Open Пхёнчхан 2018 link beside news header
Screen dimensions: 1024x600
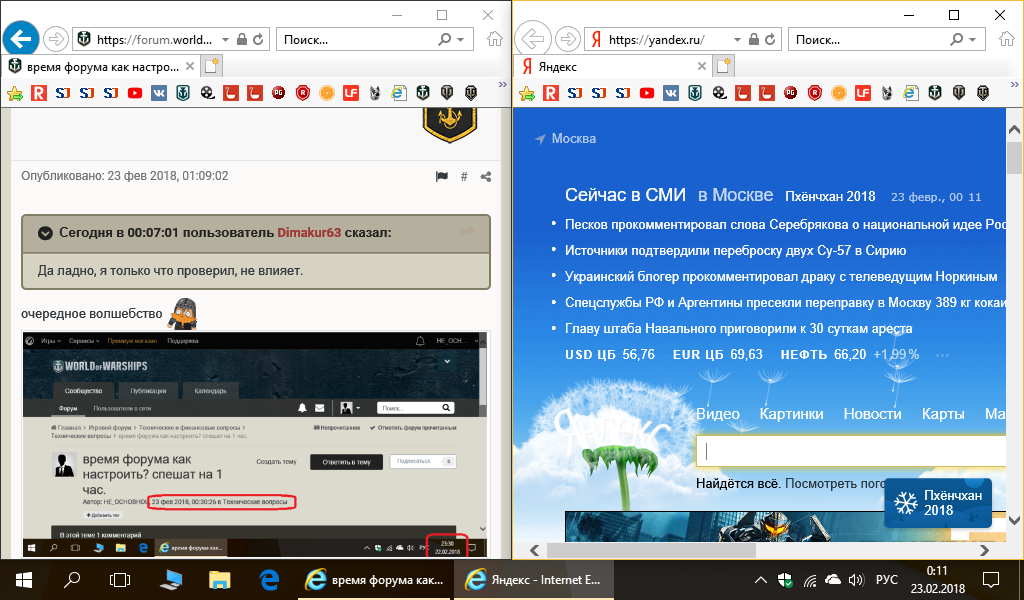point(830,197)
